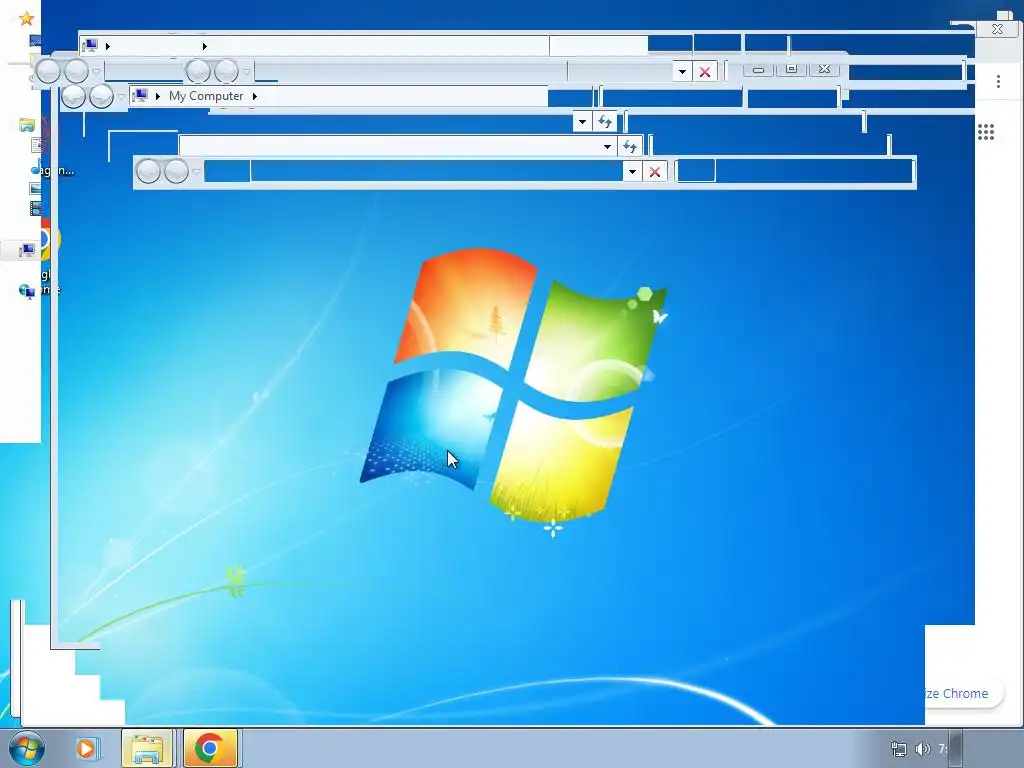Click Forward in the lowest explorer toolbar
The image size is (1024, 768).
click(176, 172)
